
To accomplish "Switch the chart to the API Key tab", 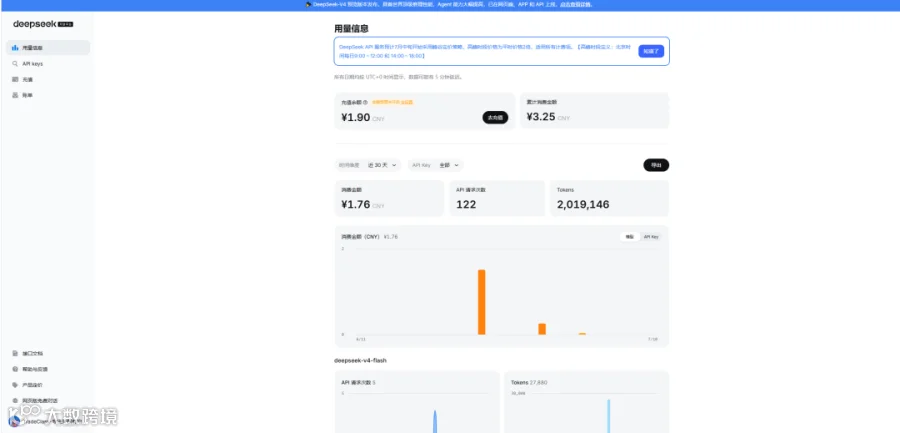I will click(651, 237).
